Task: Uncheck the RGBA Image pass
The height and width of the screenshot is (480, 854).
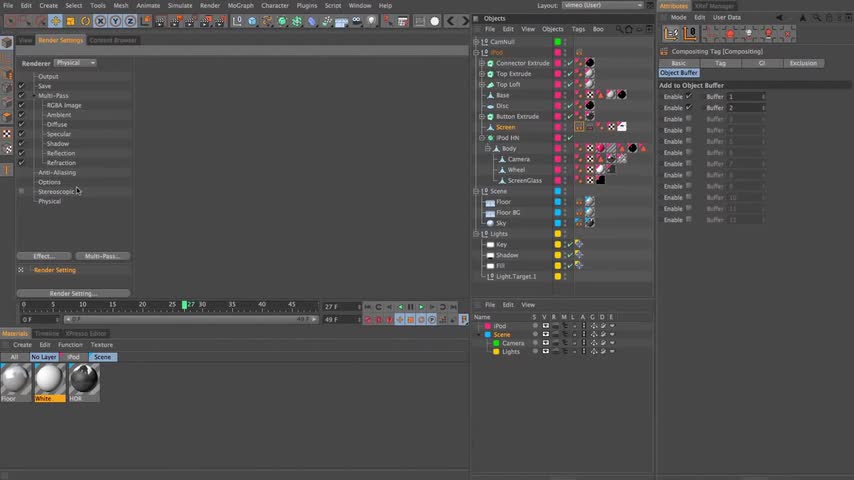Action: click(21, 105)
